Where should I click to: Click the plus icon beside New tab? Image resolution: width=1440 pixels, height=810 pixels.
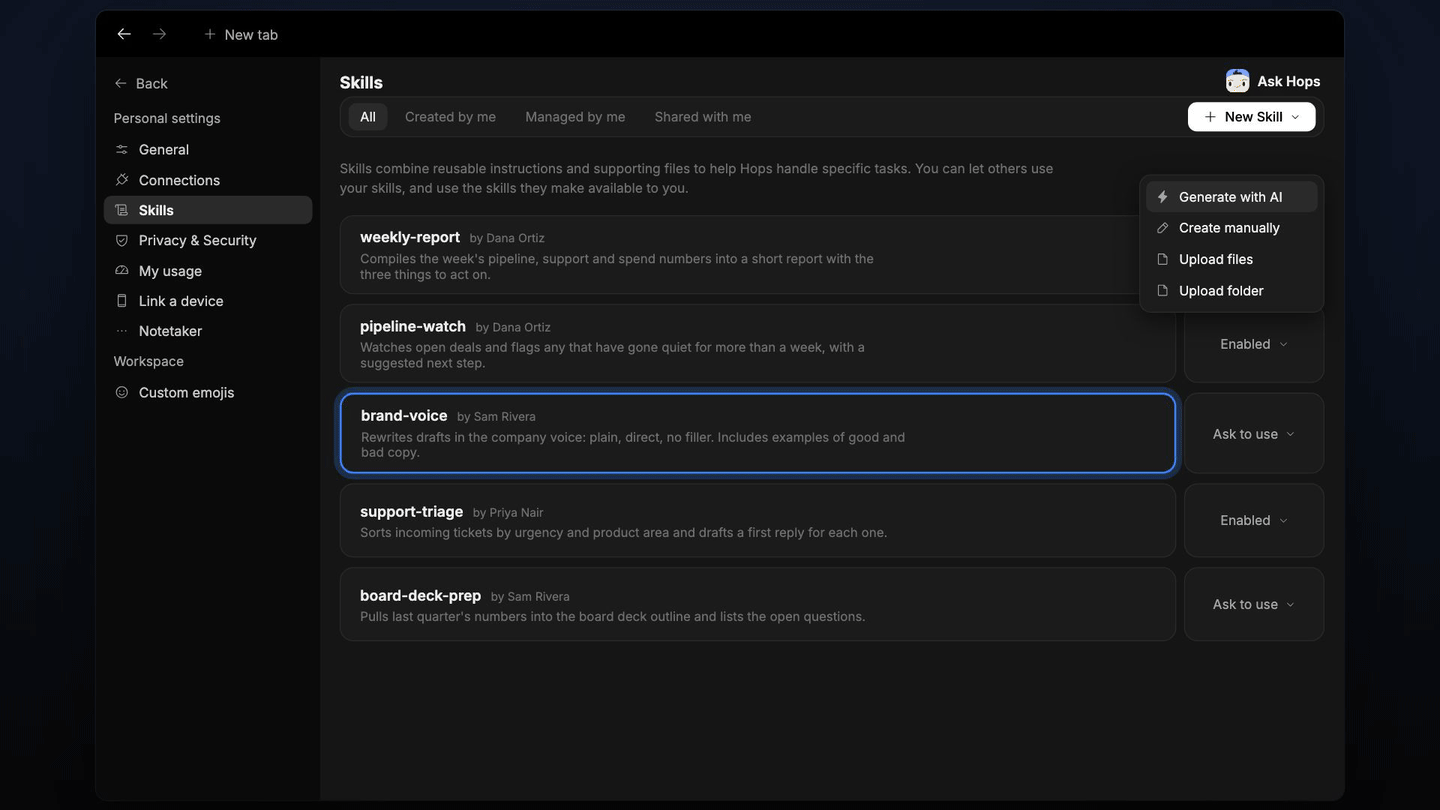click(x=210, y=34)
